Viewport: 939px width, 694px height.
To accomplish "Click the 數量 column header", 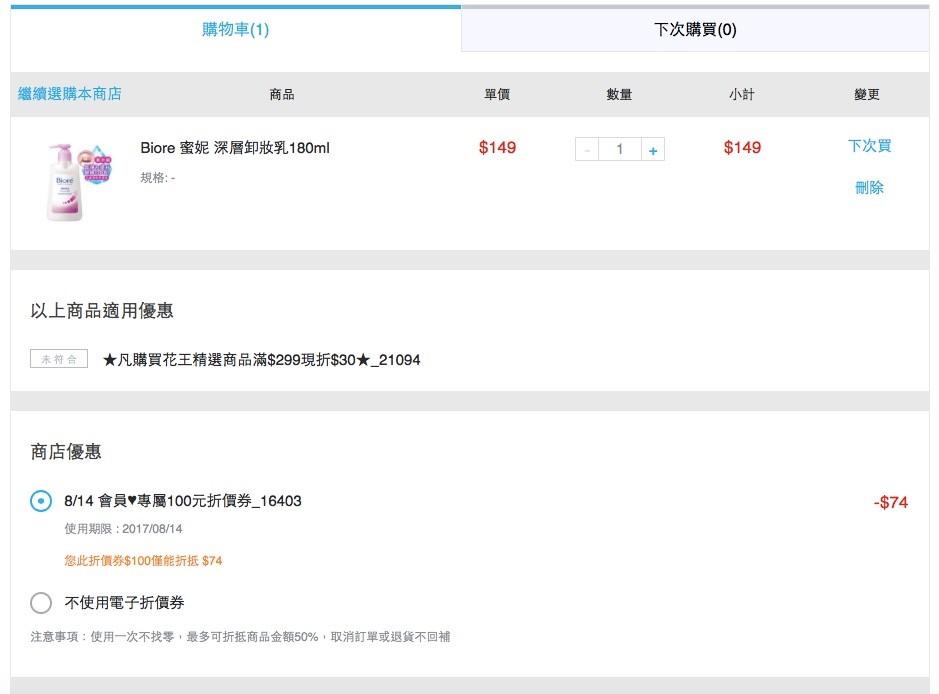I will (619, 94).
